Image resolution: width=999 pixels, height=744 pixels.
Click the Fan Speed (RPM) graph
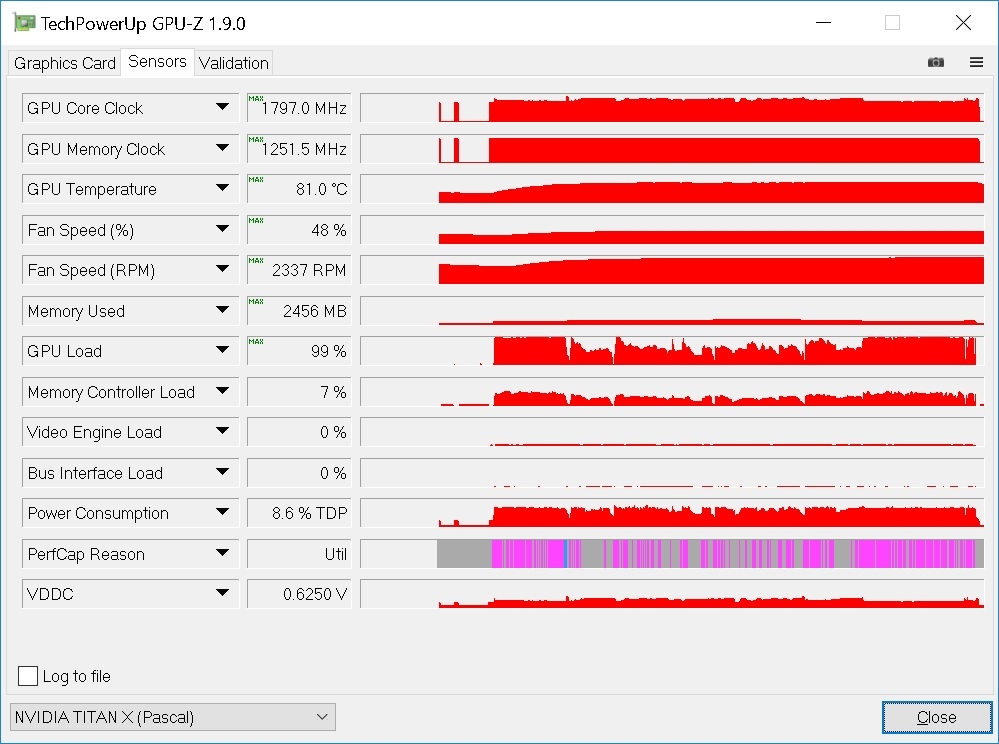(x=672, y=270)
